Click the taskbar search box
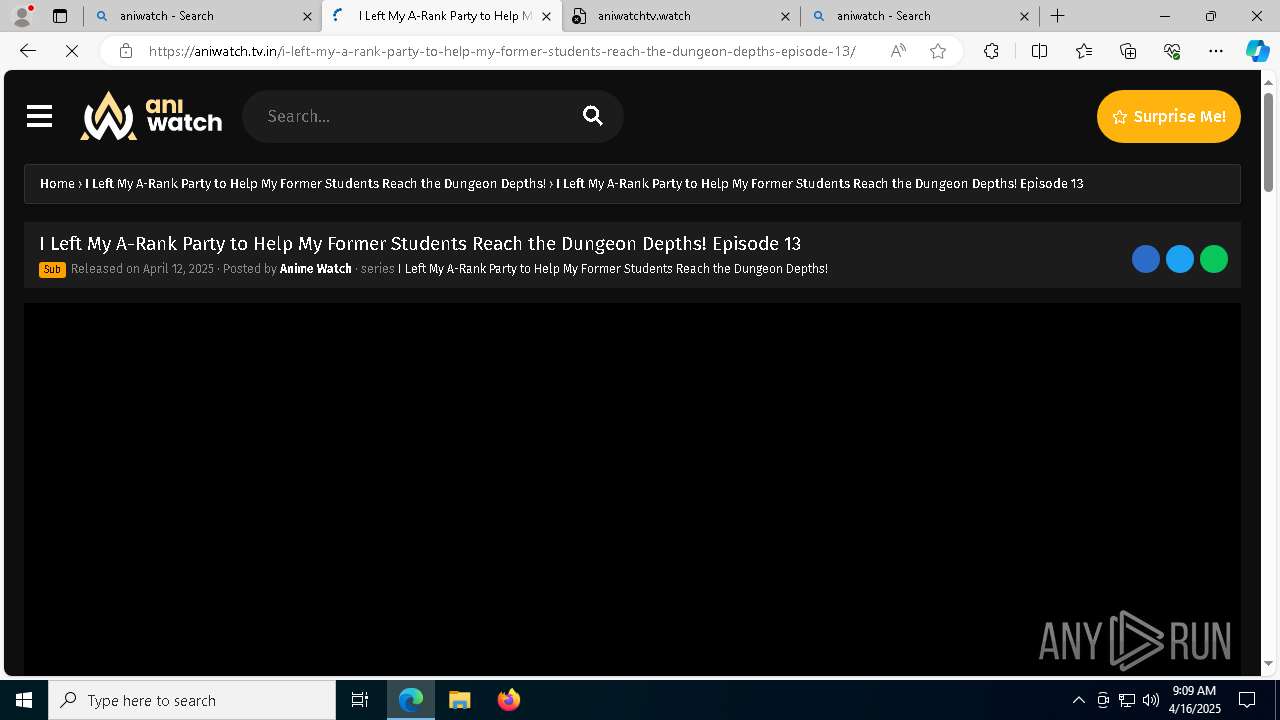This screenshot has height=720, width=1280. tap(192, 700)
